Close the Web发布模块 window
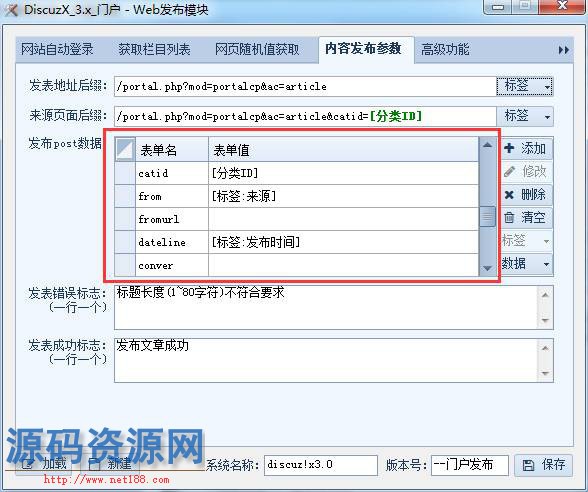The image size is (588, 492). 562,6
